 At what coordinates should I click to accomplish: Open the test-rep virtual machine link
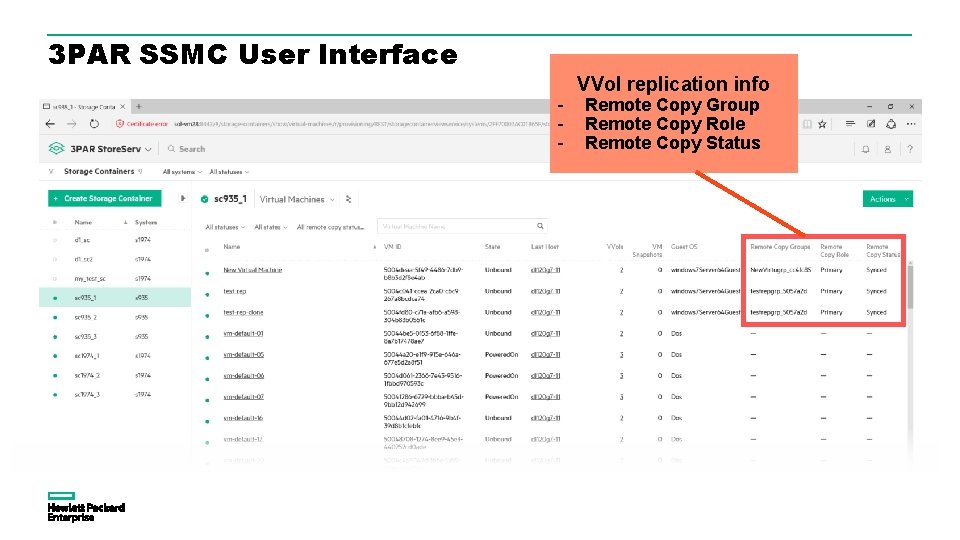pos(234,291)
